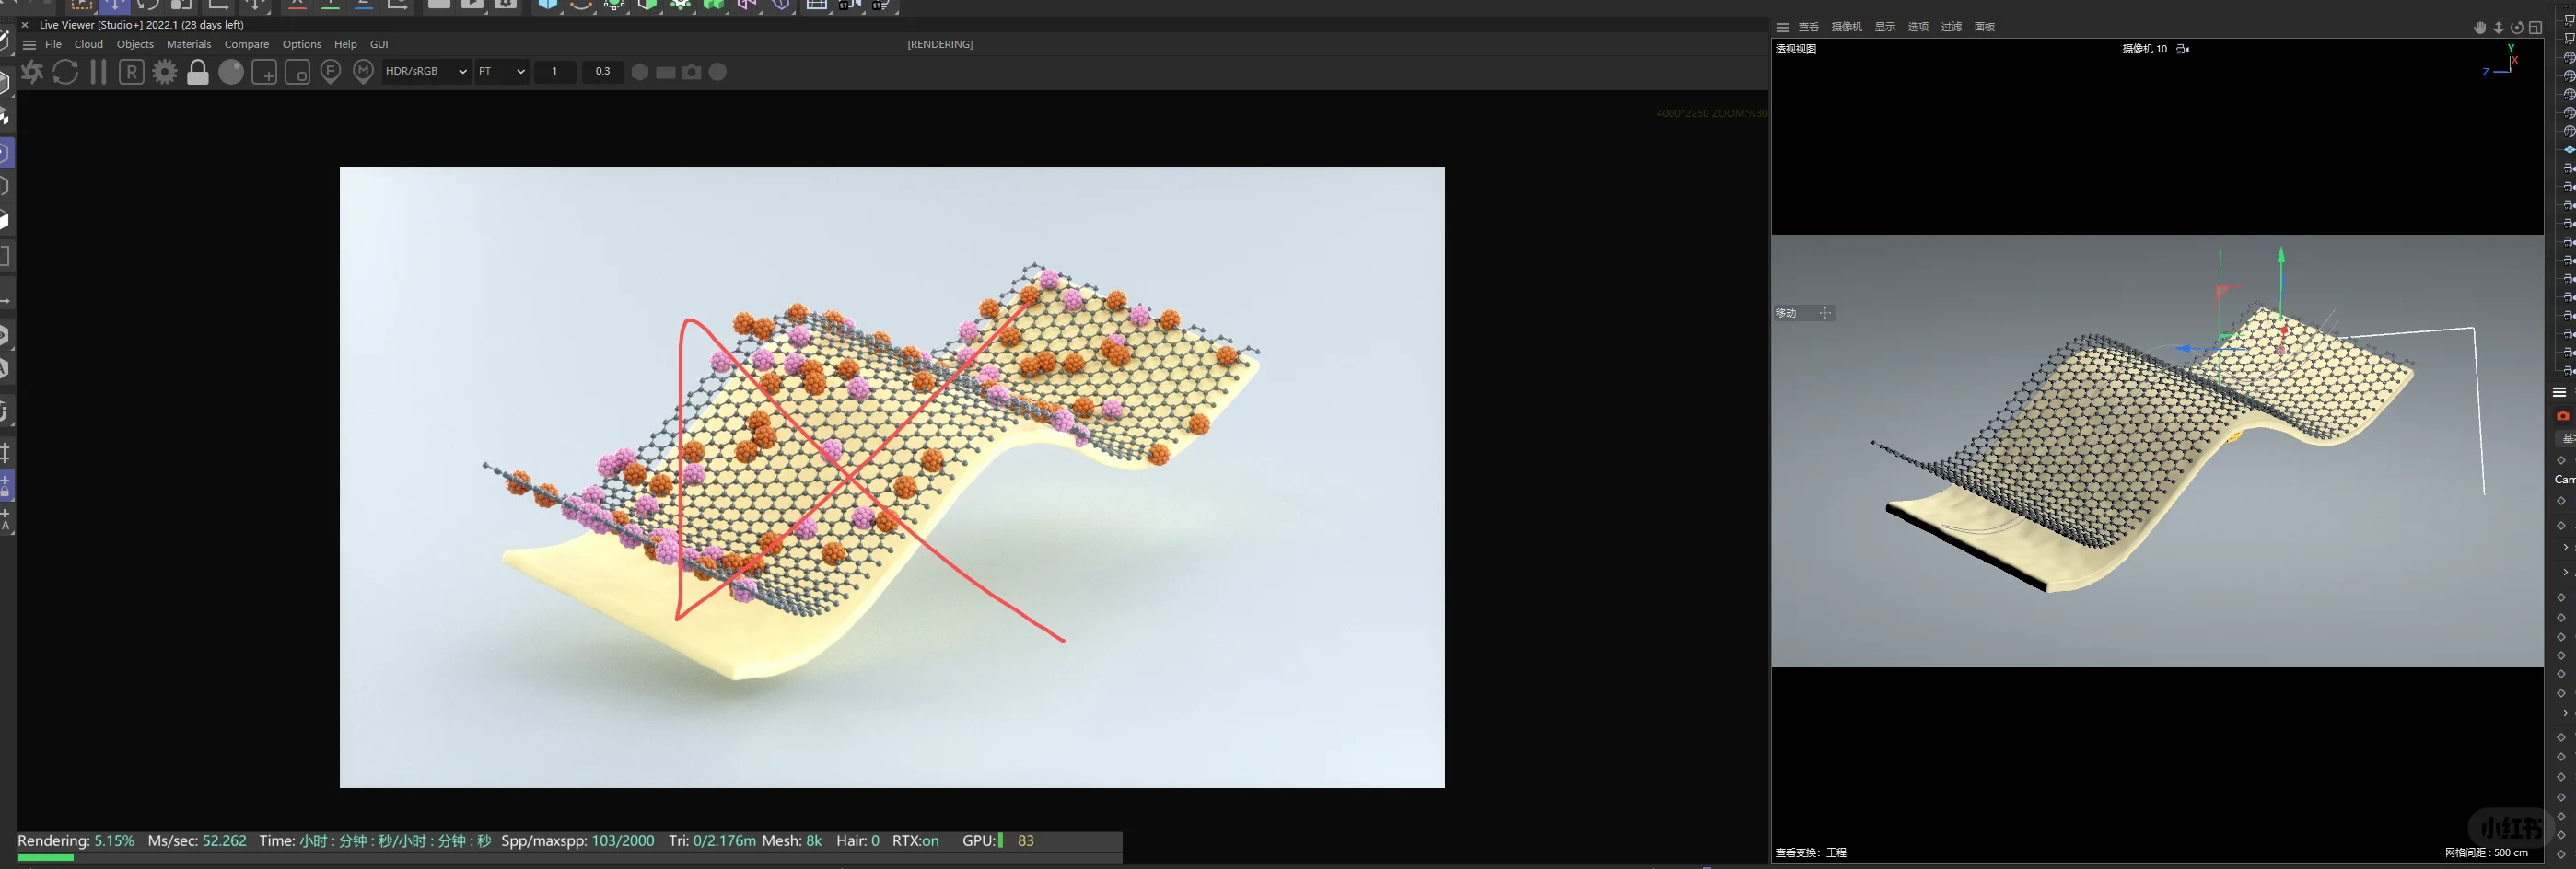This screenshot has height=869, width=2576.
Task: Close the Live Viewer panel
Action: pyautogui.click(x=25, y=25)
